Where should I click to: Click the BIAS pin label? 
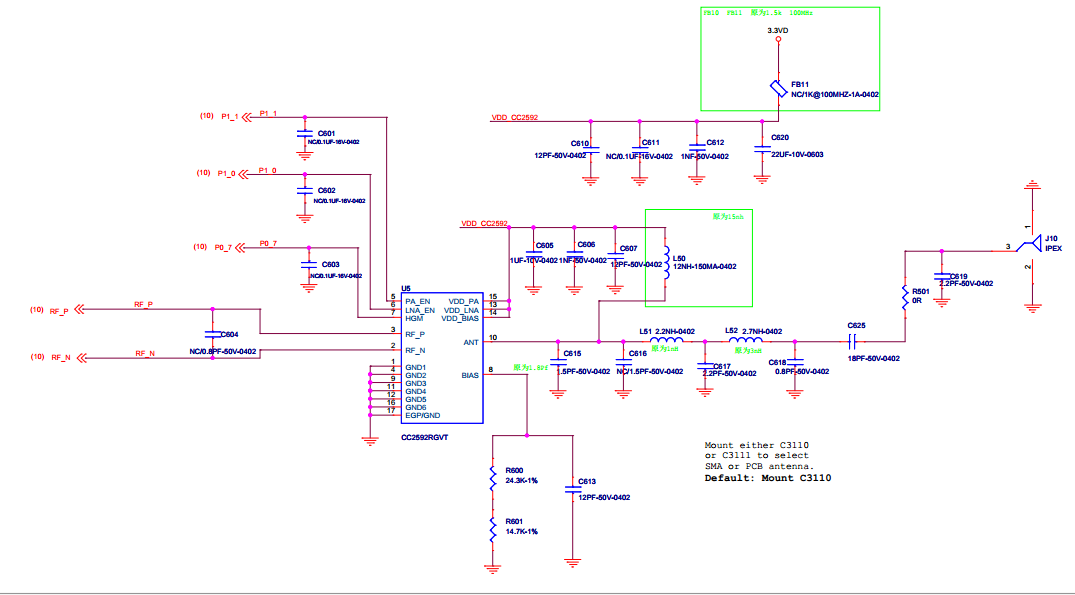tap(470, 376)
